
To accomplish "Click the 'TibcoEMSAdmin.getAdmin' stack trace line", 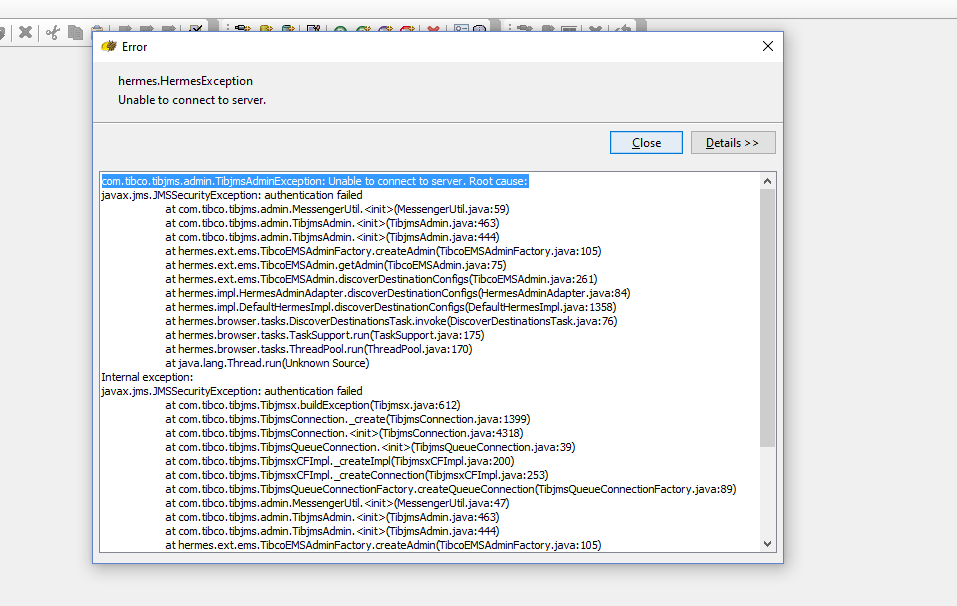I will click(x=336, y=265).
